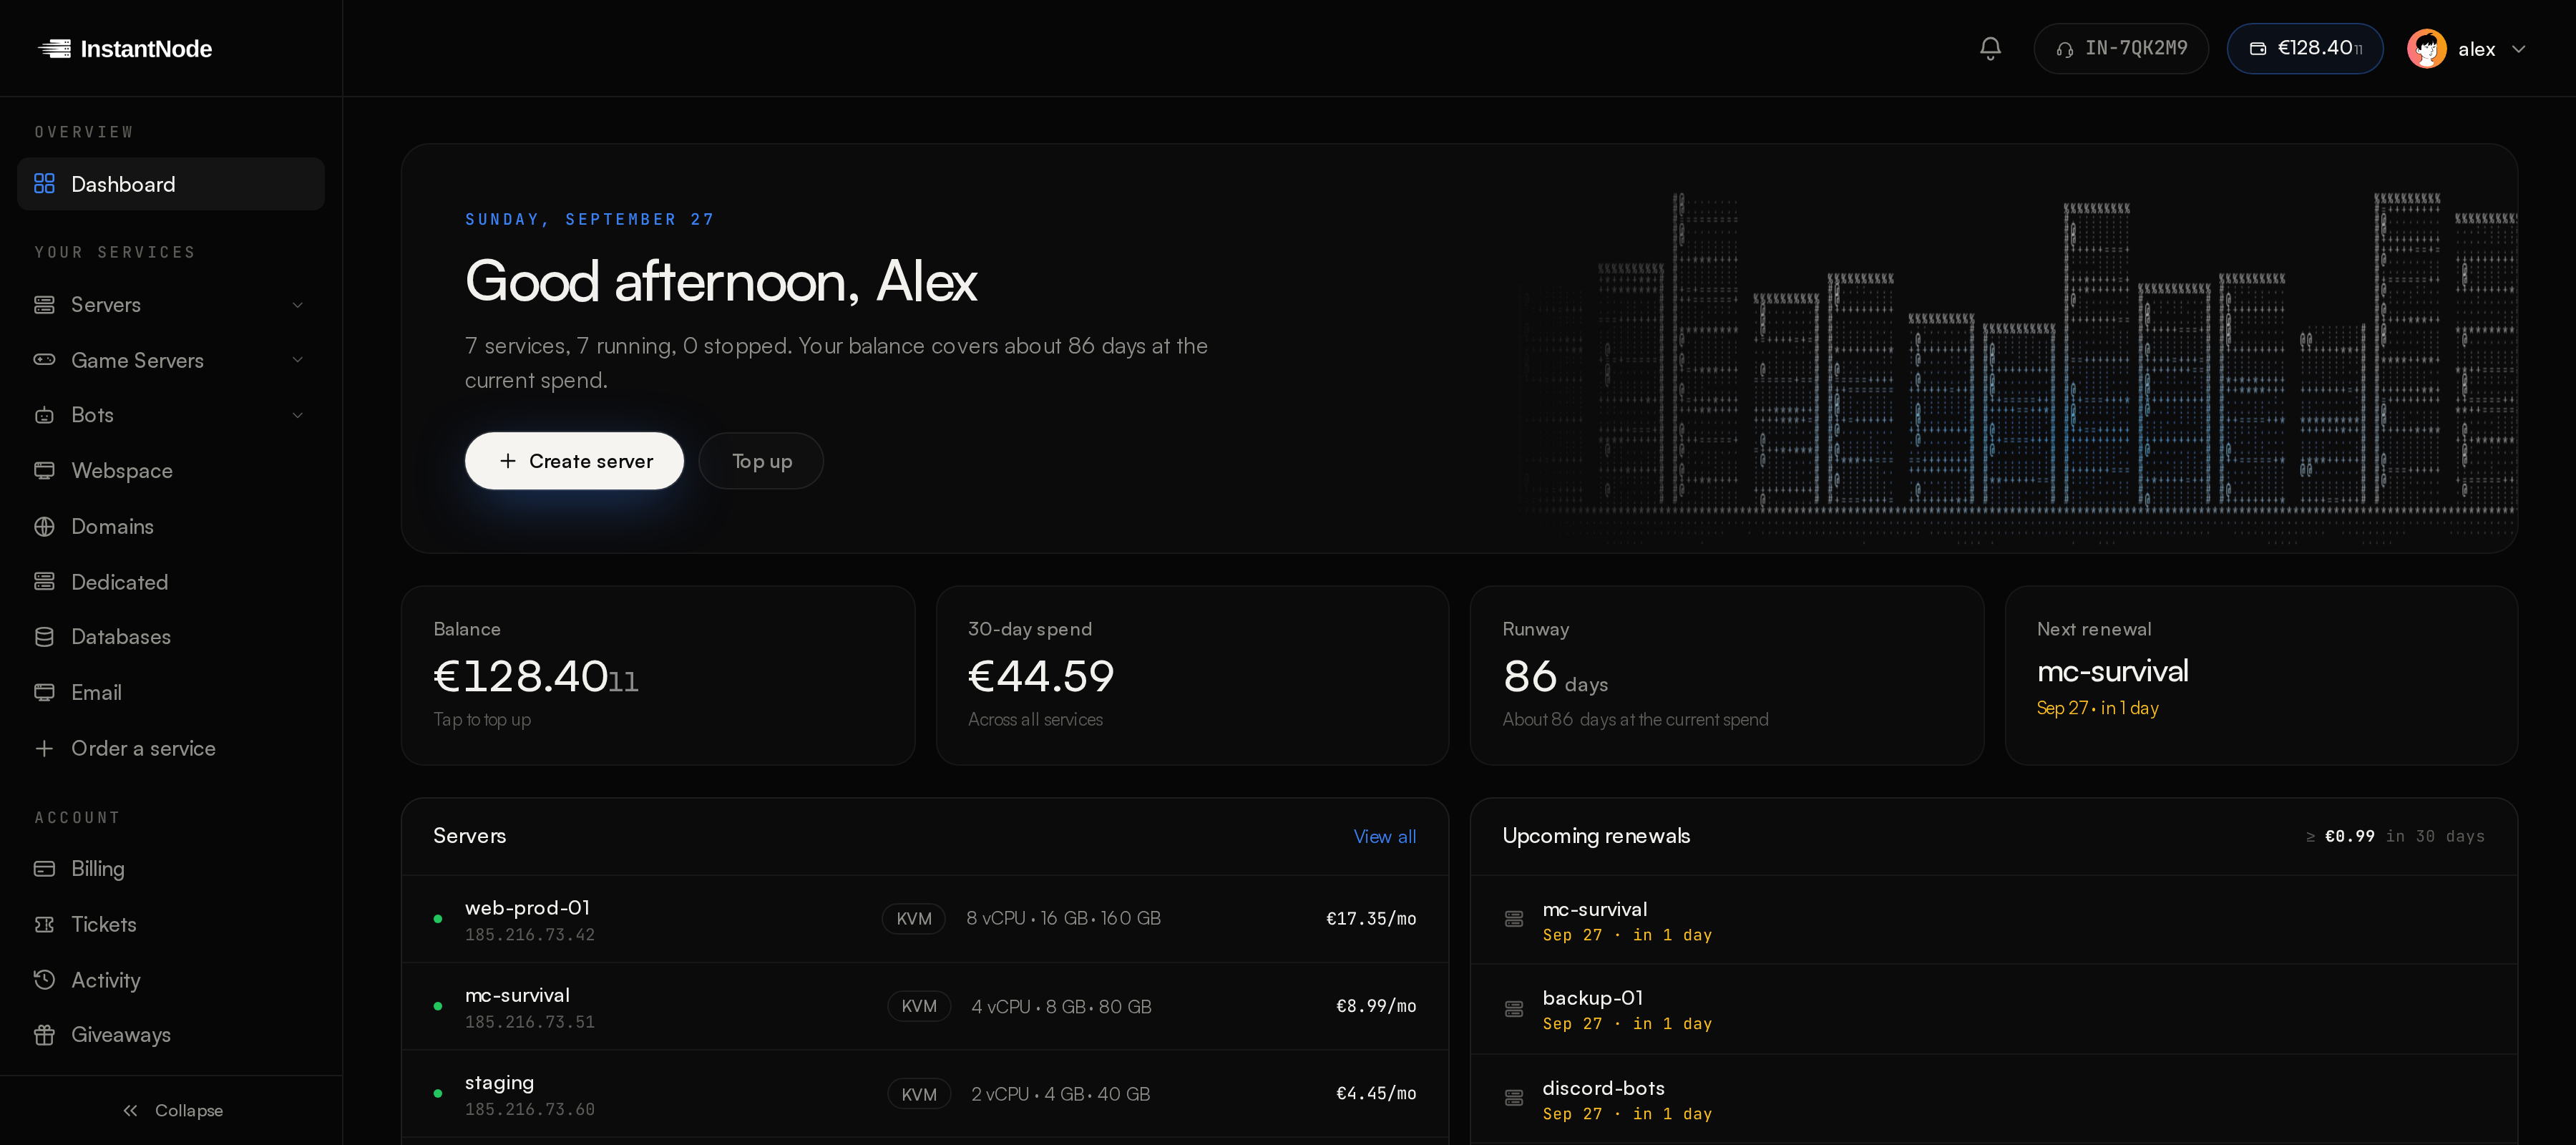Open mc-survival in Upcoming renewals
This screenshot has height=1145, width=2576.
coord(1994,920)
